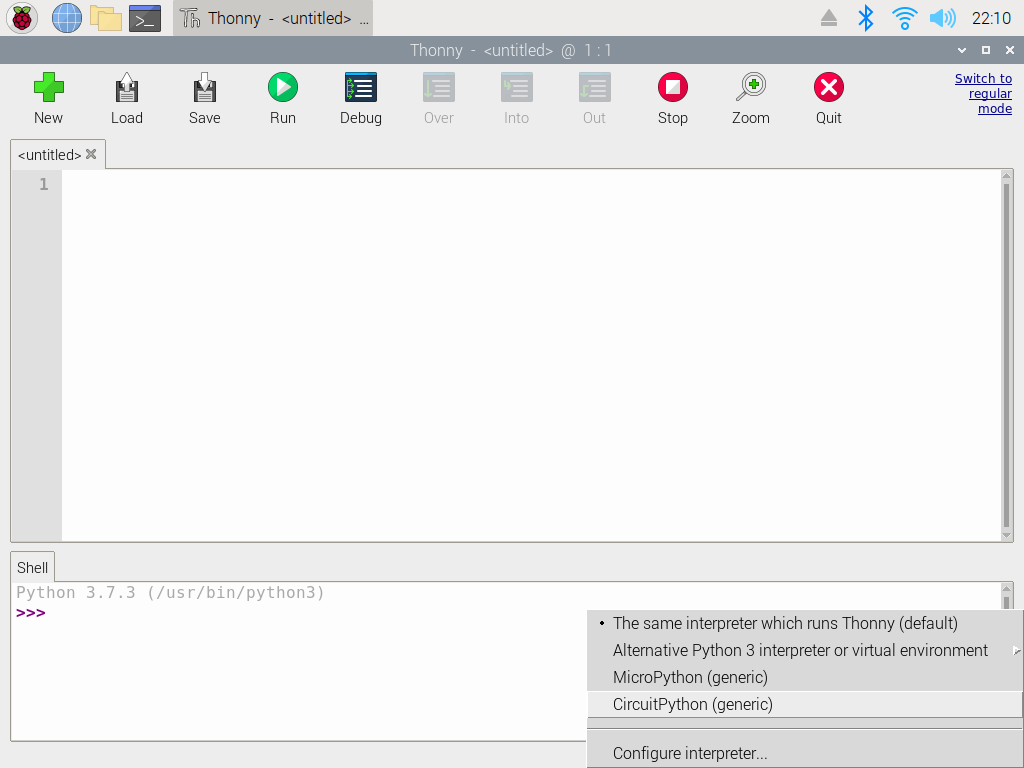Open the file manager folder icon
This screenshot has height=768, width=1024.
pyautogui.click(x=106, y=18)
